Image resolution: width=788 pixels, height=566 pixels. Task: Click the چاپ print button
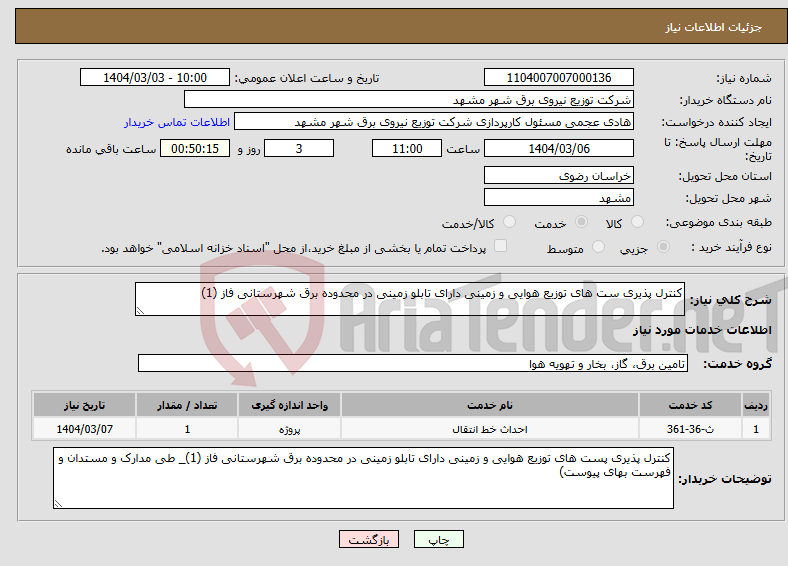point(439,539)
